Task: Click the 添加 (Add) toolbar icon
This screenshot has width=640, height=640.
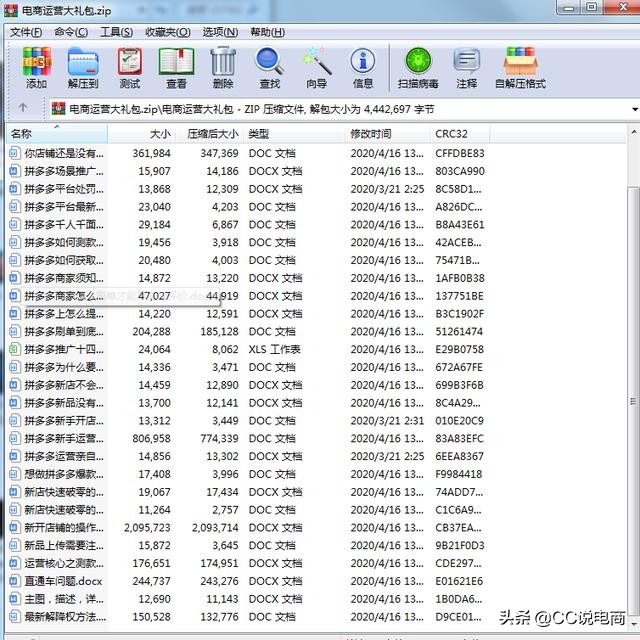Action: pos(37,62)
